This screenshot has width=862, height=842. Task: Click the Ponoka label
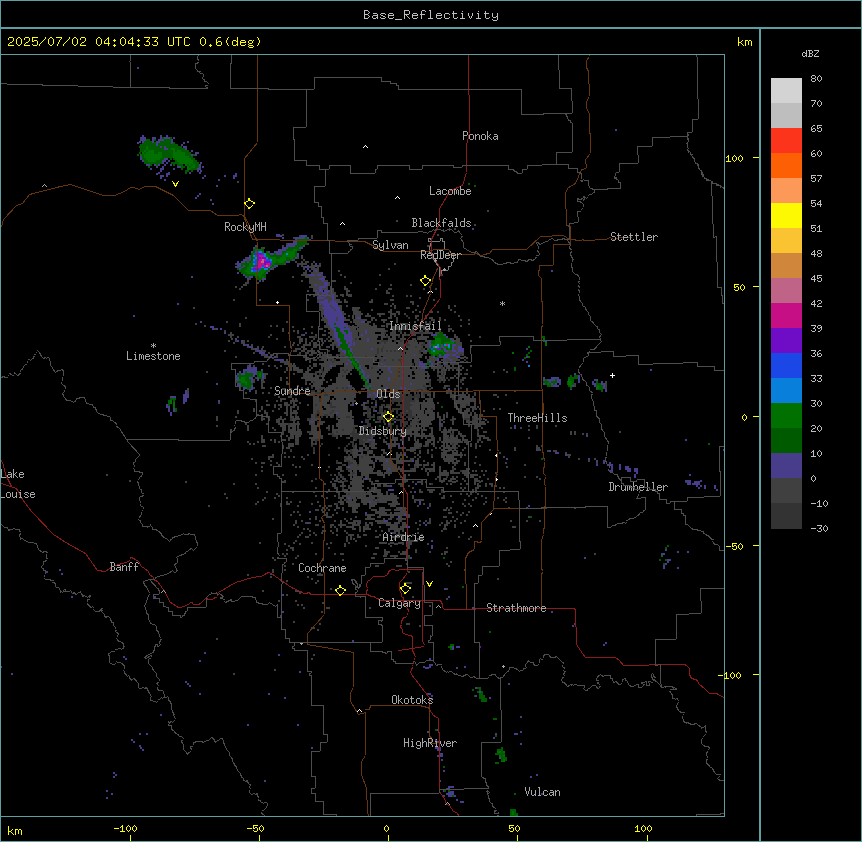480,136
